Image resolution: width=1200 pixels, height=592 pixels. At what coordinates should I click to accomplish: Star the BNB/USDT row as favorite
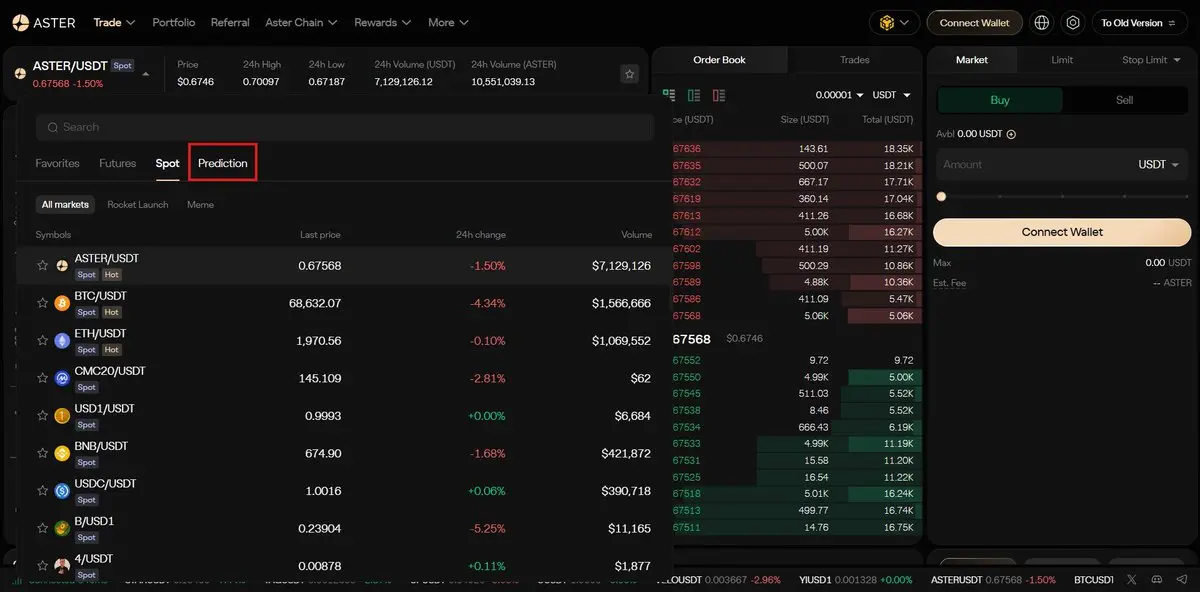(x=43, y=453)
